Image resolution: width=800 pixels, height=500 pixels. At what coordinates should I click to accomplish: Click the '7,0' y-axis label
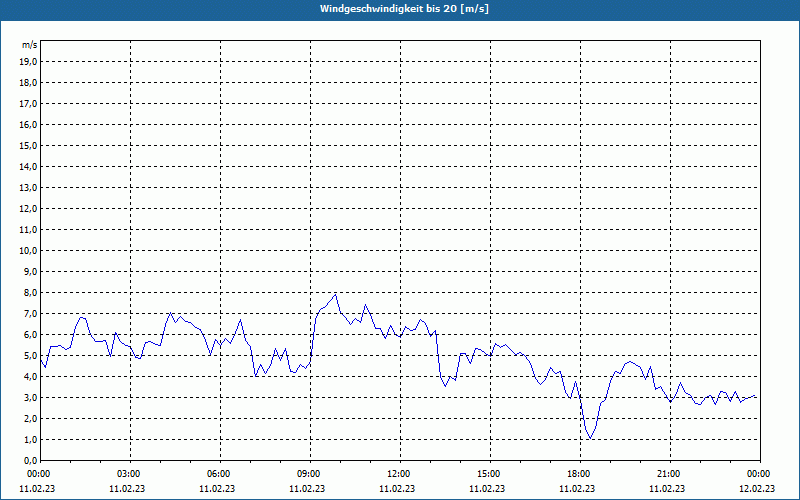pos(31,314)
